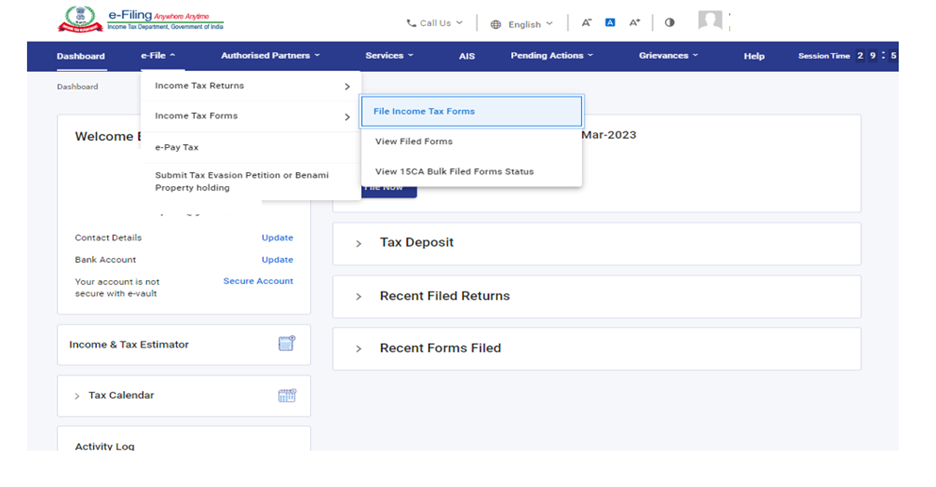The width and height of the screenshot is (936, 487).
Task: Open the Pending Actions dropdown menu
Action: click(551, 56)
